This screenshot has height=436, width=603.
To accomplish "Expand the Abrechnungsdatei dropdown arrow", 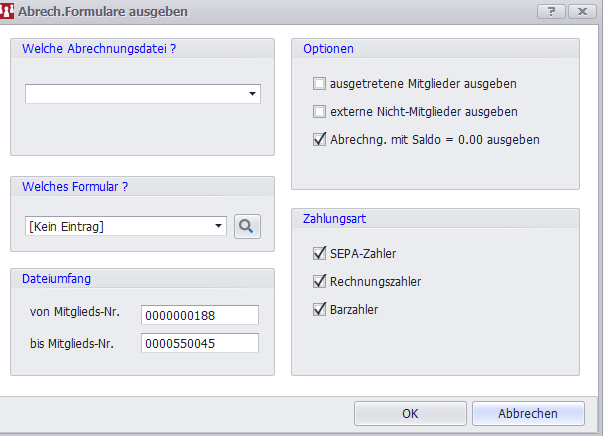I will pos(253,94).
